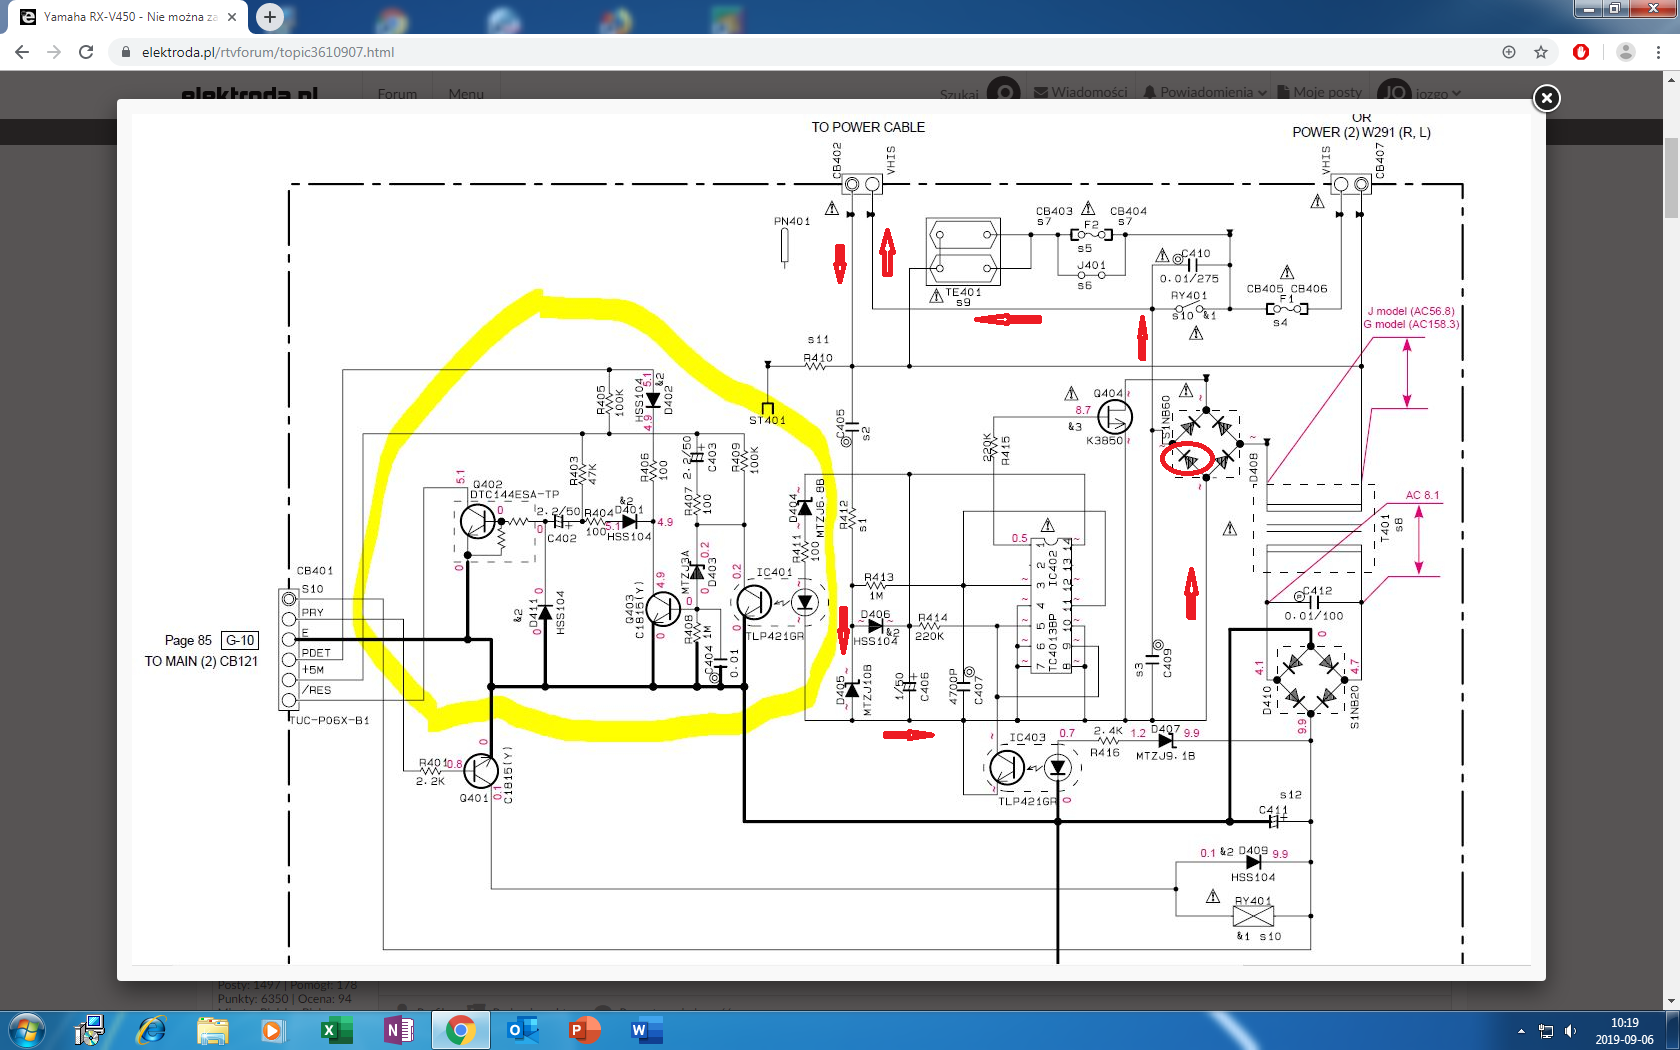Image resolution: width=1680 pixels, height=1050 pixels.
Task: Open the volume control in system tray
Action: tap(1570, 1031)
